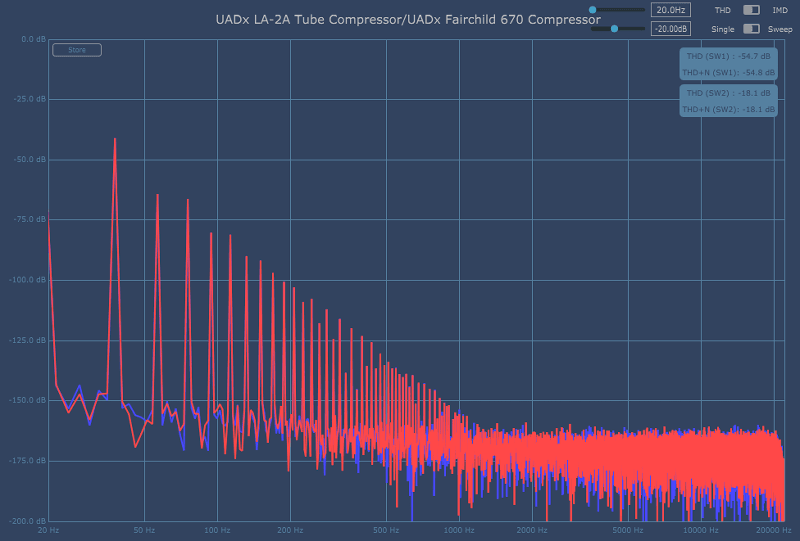Click the 500 Hz axis label
The image size is (800, 541).
386,530
